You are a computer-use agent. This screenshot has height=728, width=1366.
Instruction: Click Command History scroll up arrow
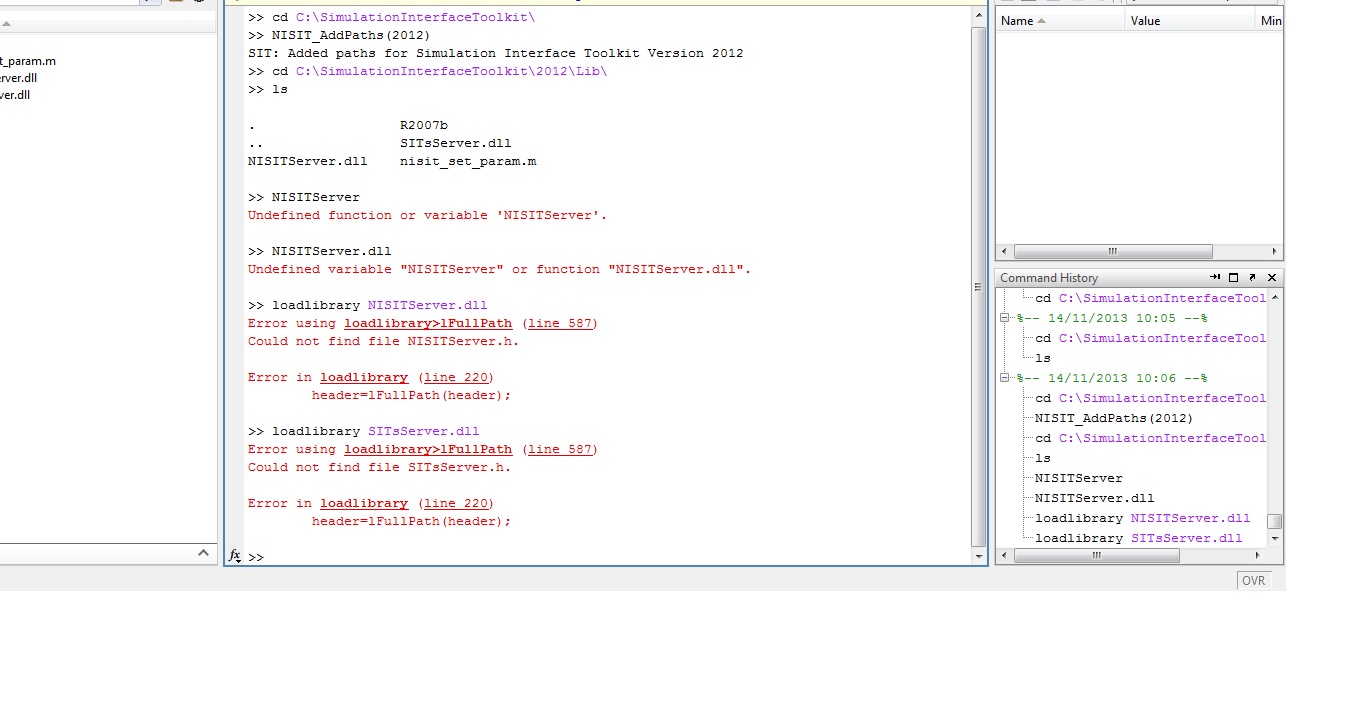1274,297
